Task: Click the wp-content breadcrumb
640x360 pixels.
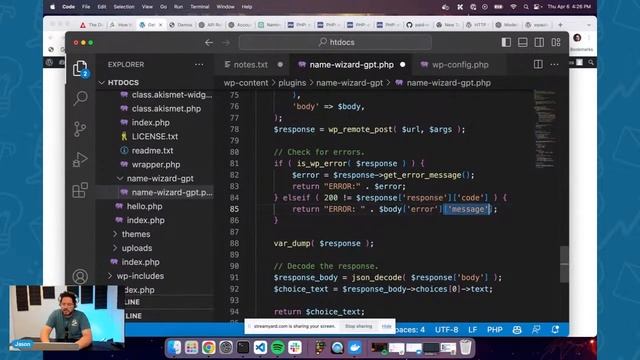Action: [x=246, y=83]
